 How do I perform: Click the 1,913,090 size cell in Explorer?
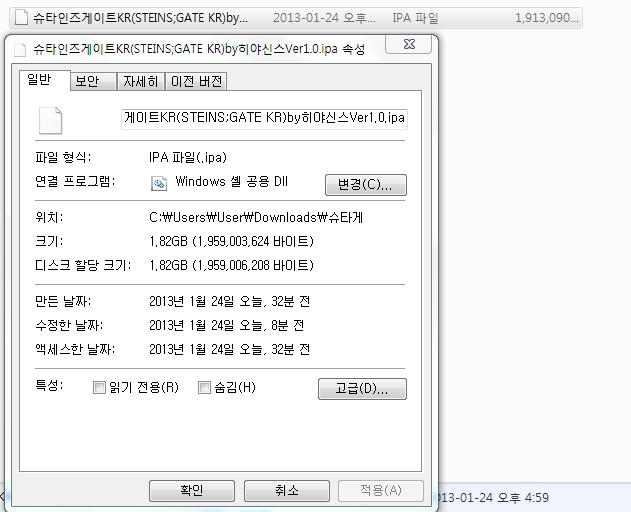click(546, 18)
